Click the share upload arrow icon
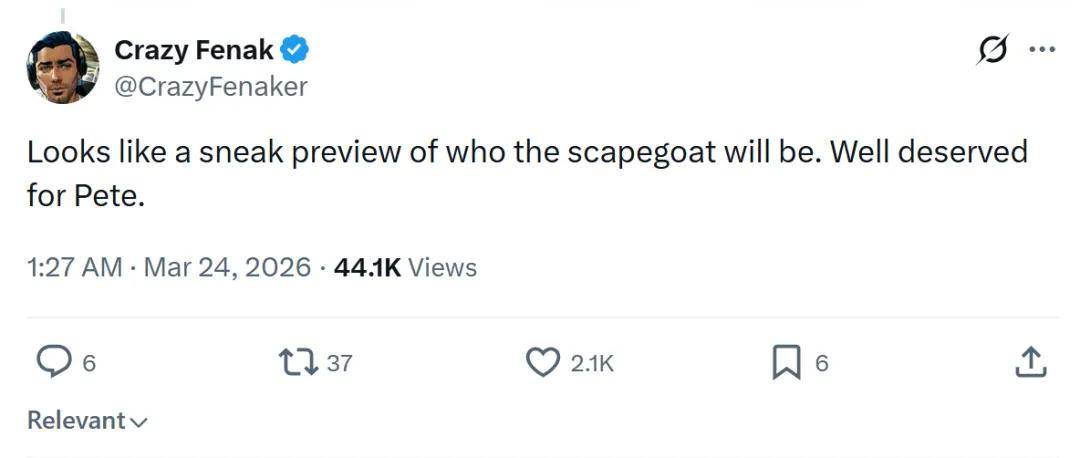The width and height of the screenshot is (1080, 458). [x=1030, y=362]
